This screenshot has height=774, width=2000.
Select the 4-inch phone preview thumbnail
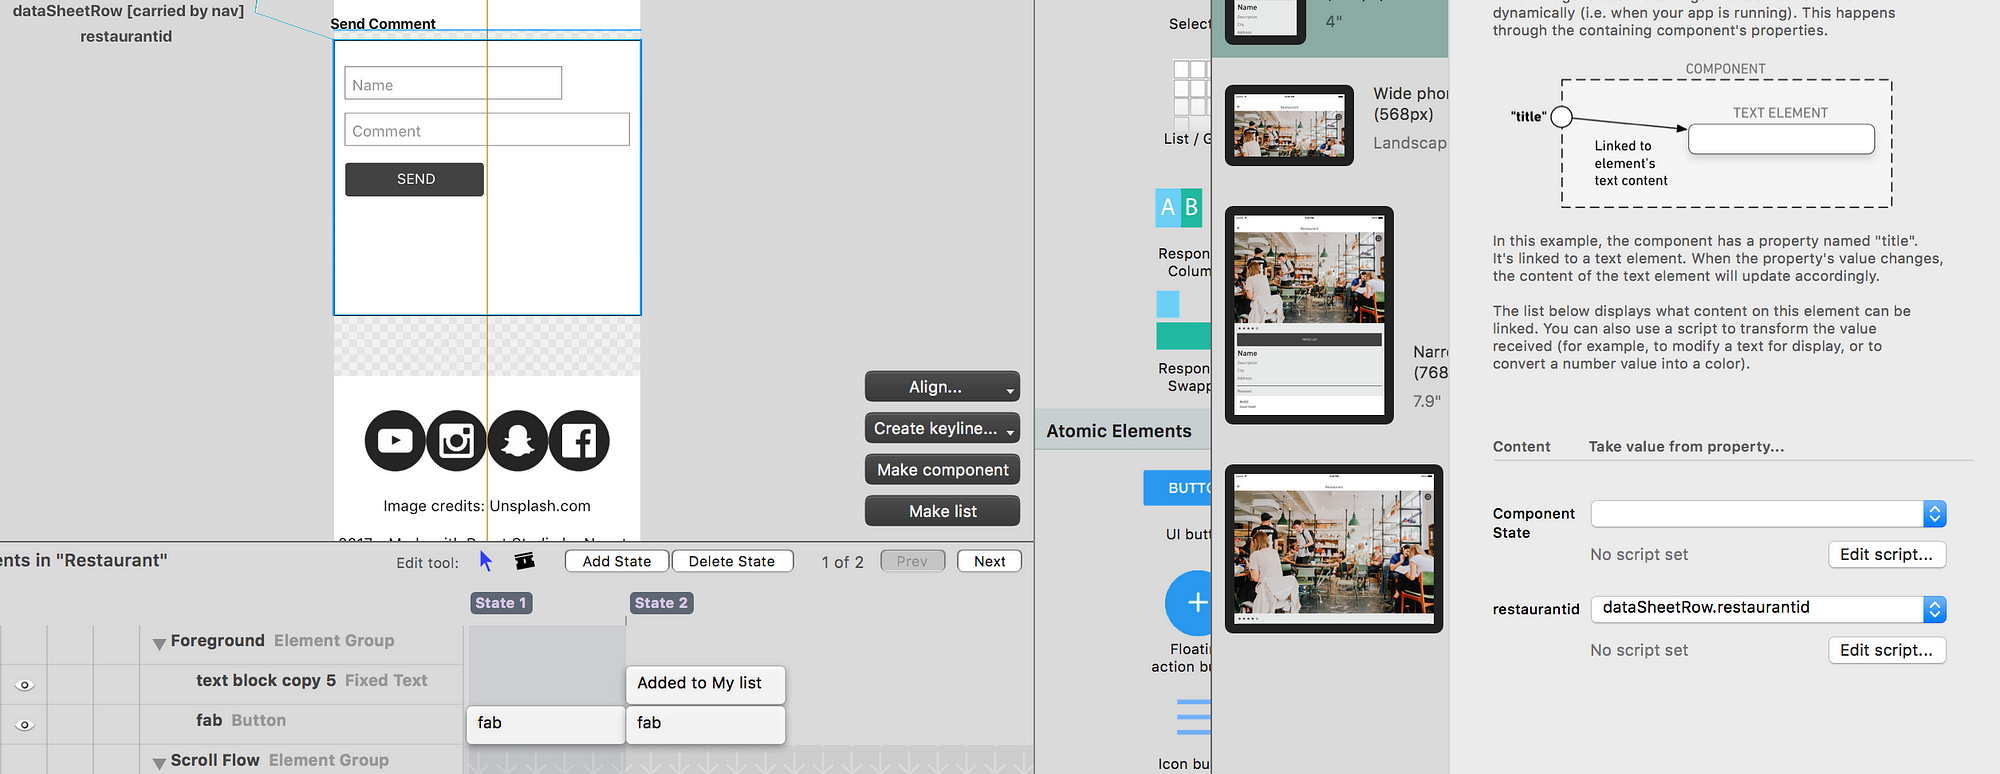[1266, 20]
